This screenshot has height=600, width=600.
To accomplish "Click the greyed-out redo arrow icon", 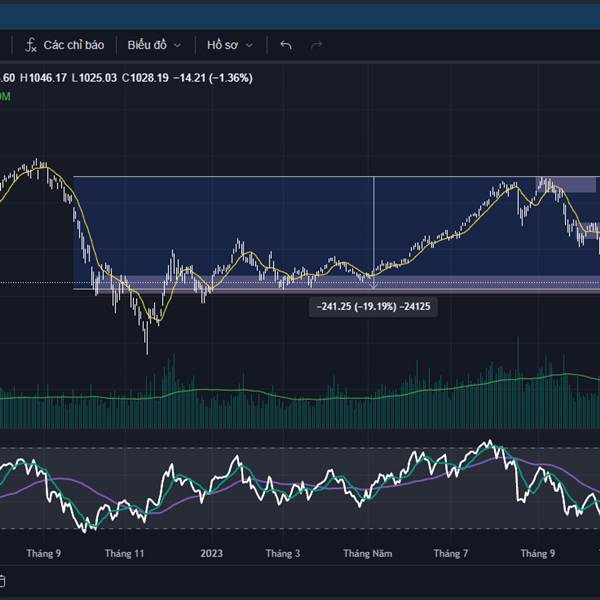I will click(316, 46).
